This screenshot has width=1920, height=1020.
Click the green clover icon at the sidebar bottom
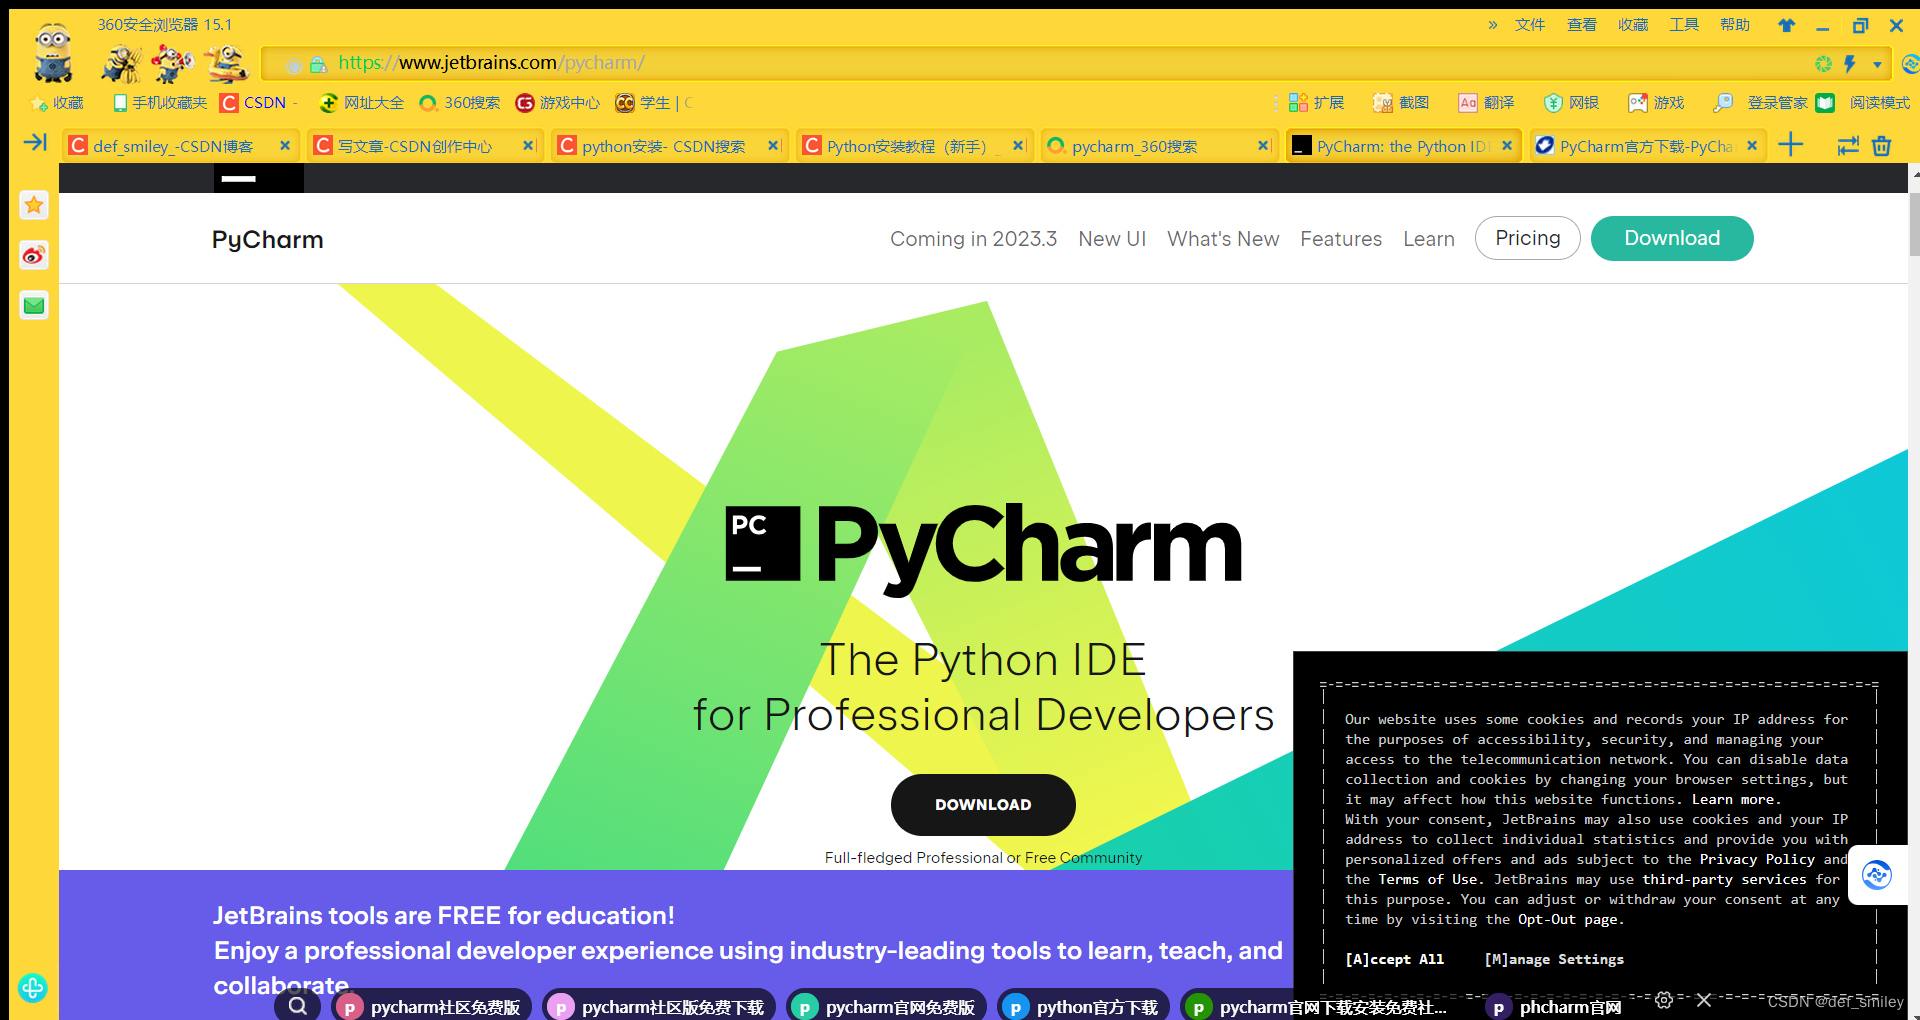32,988
